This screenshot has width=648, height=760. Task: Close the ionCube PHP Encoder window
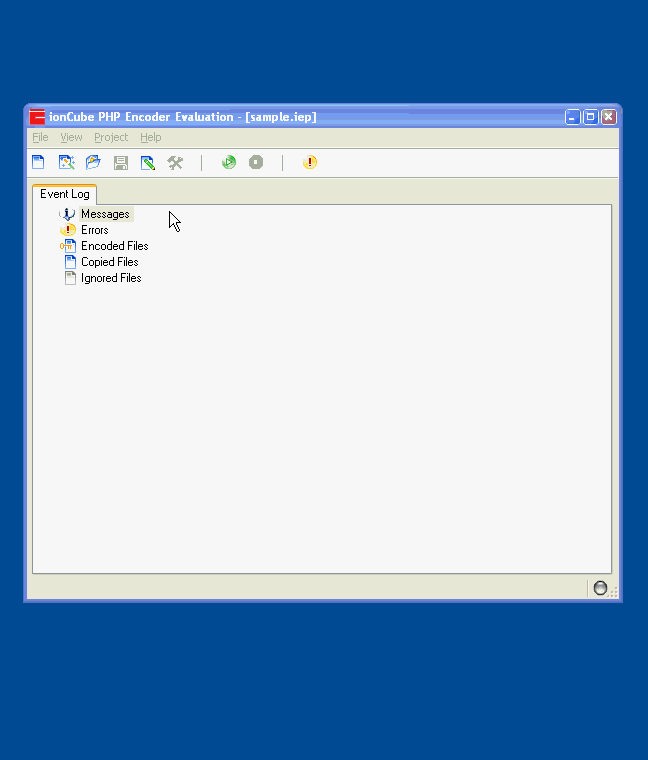click(609, 117)
